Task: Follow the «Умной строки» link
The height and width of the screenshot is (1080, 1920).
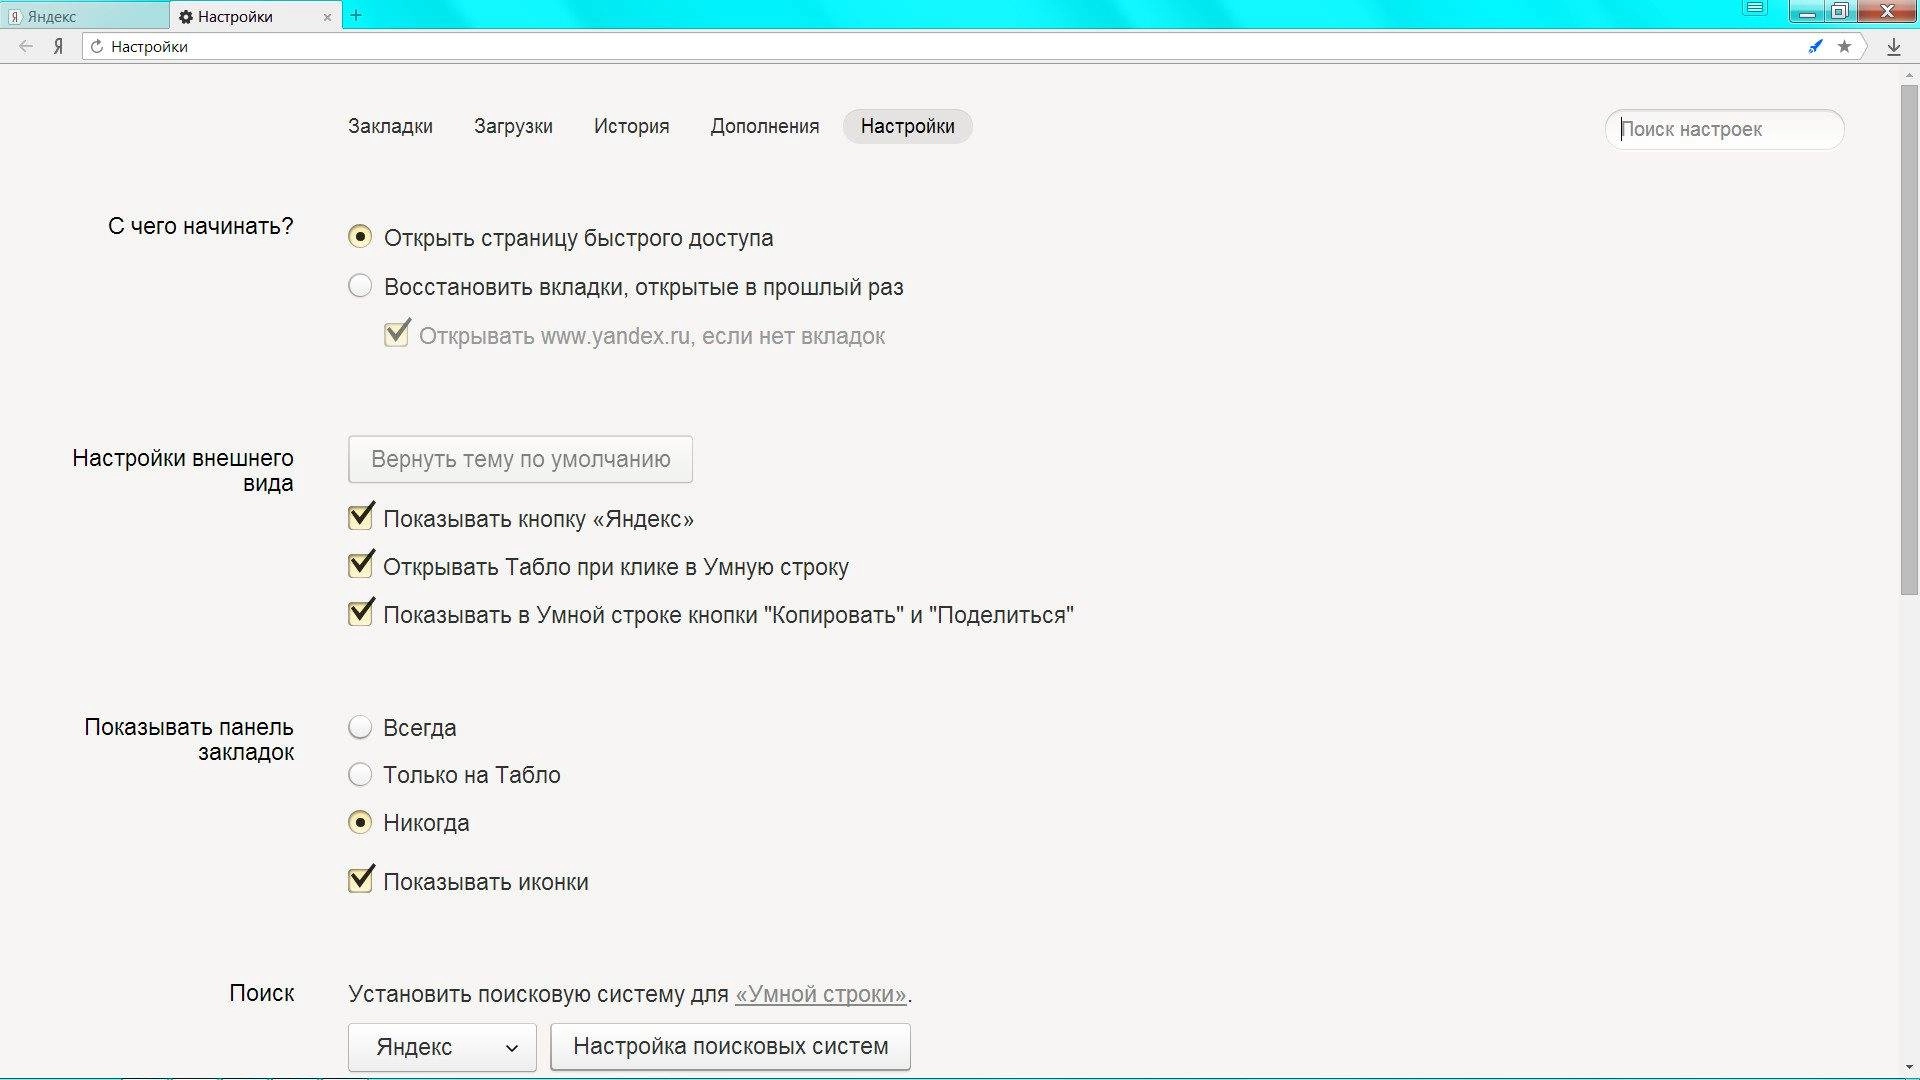Action: [821, 994]
